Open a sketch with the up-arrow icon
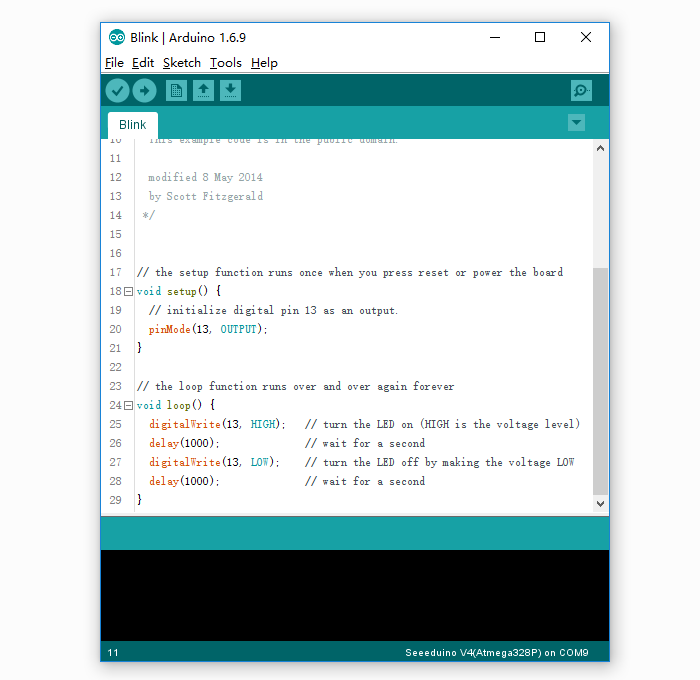 203,91
